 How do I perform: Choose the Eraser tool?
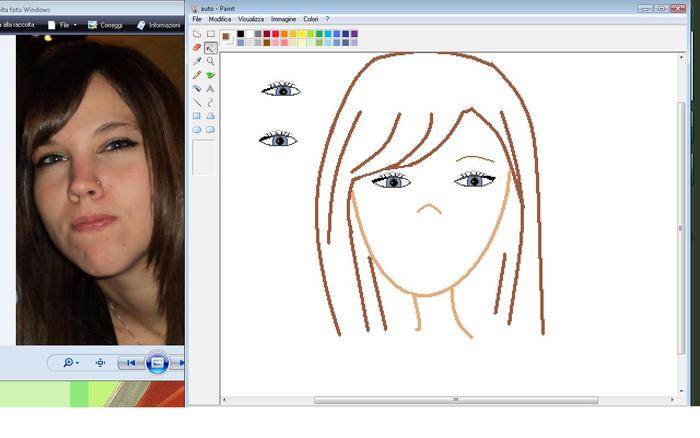point(197,47)
